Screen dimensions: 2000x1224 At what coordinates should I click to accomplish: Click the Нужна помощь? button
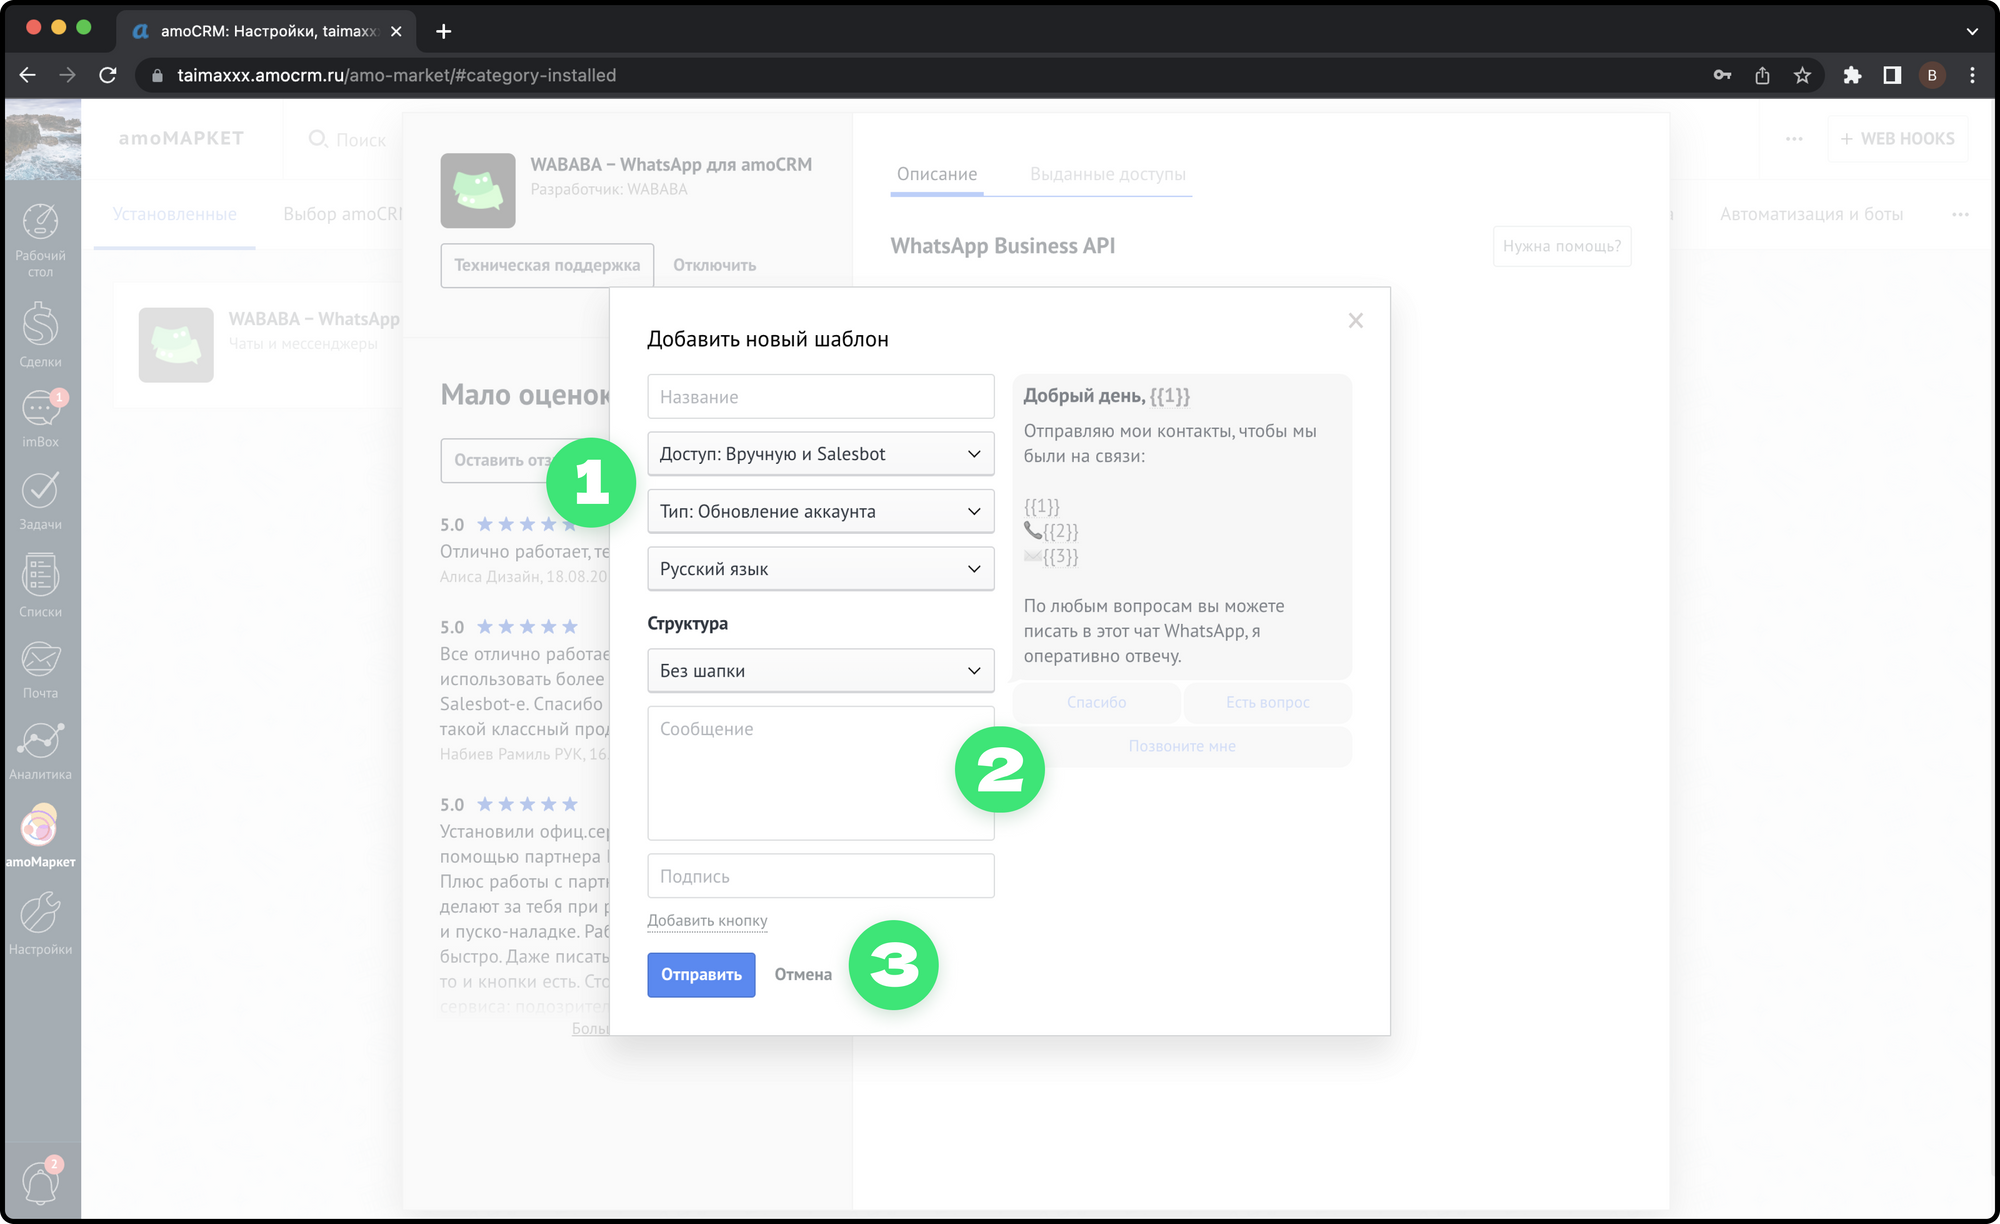tap(1562, 246)
